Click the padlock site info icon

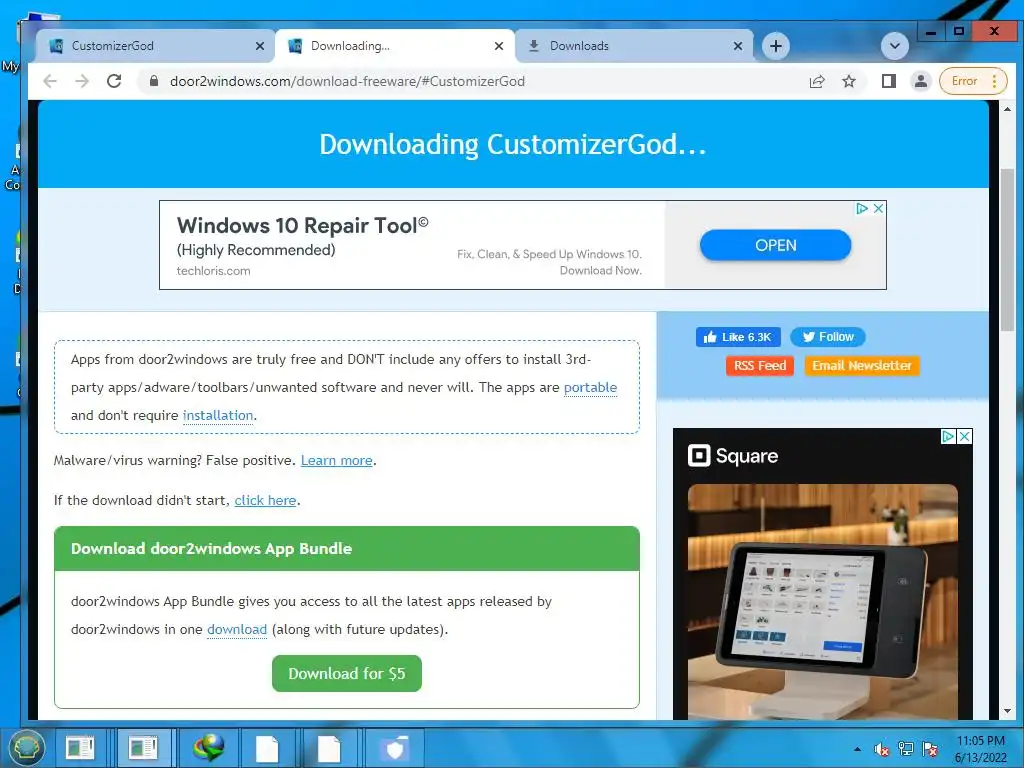[154, 81]
